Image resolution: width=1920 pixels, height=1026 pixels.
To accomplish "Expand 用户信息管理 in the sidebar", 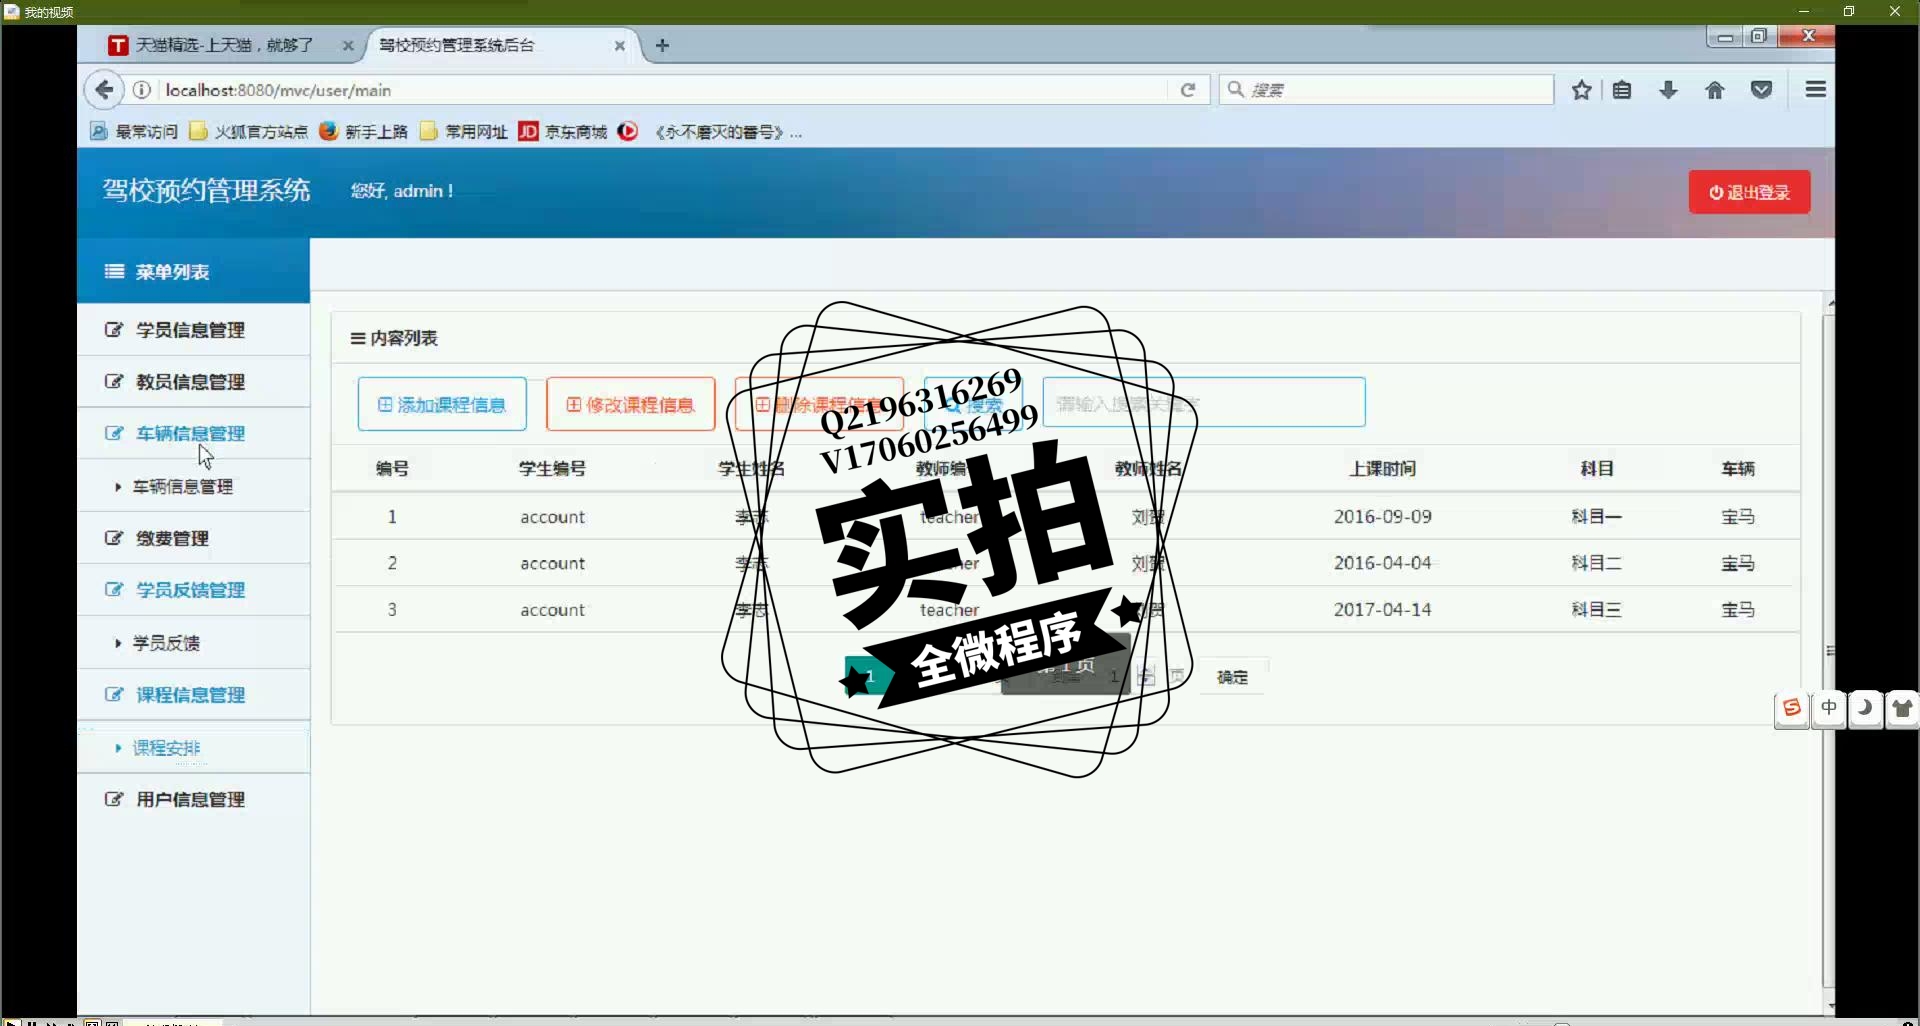I will 193,800.
